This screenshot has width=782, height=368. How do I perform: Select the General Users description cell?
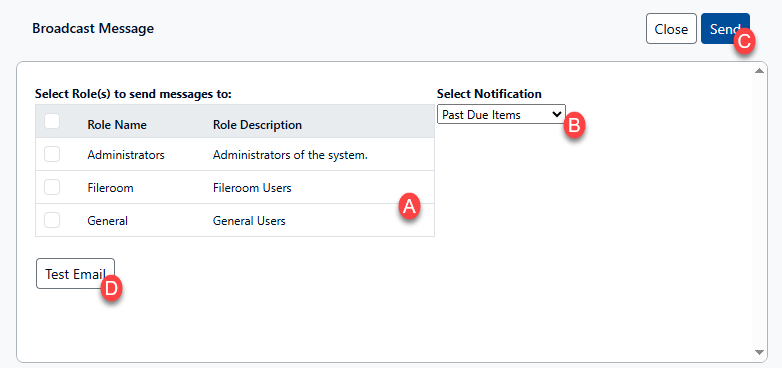point(249,221)
